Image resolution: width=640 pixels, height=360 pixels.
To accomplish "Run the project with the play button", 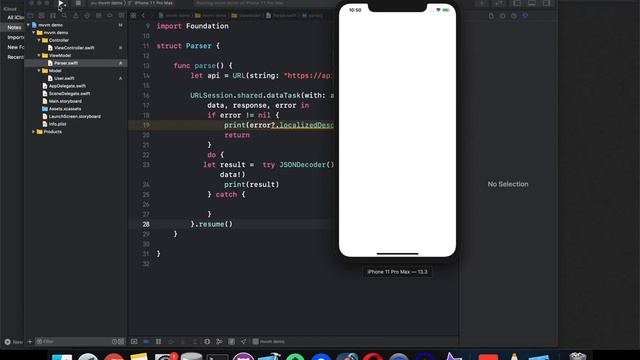I will coord(61,3).
